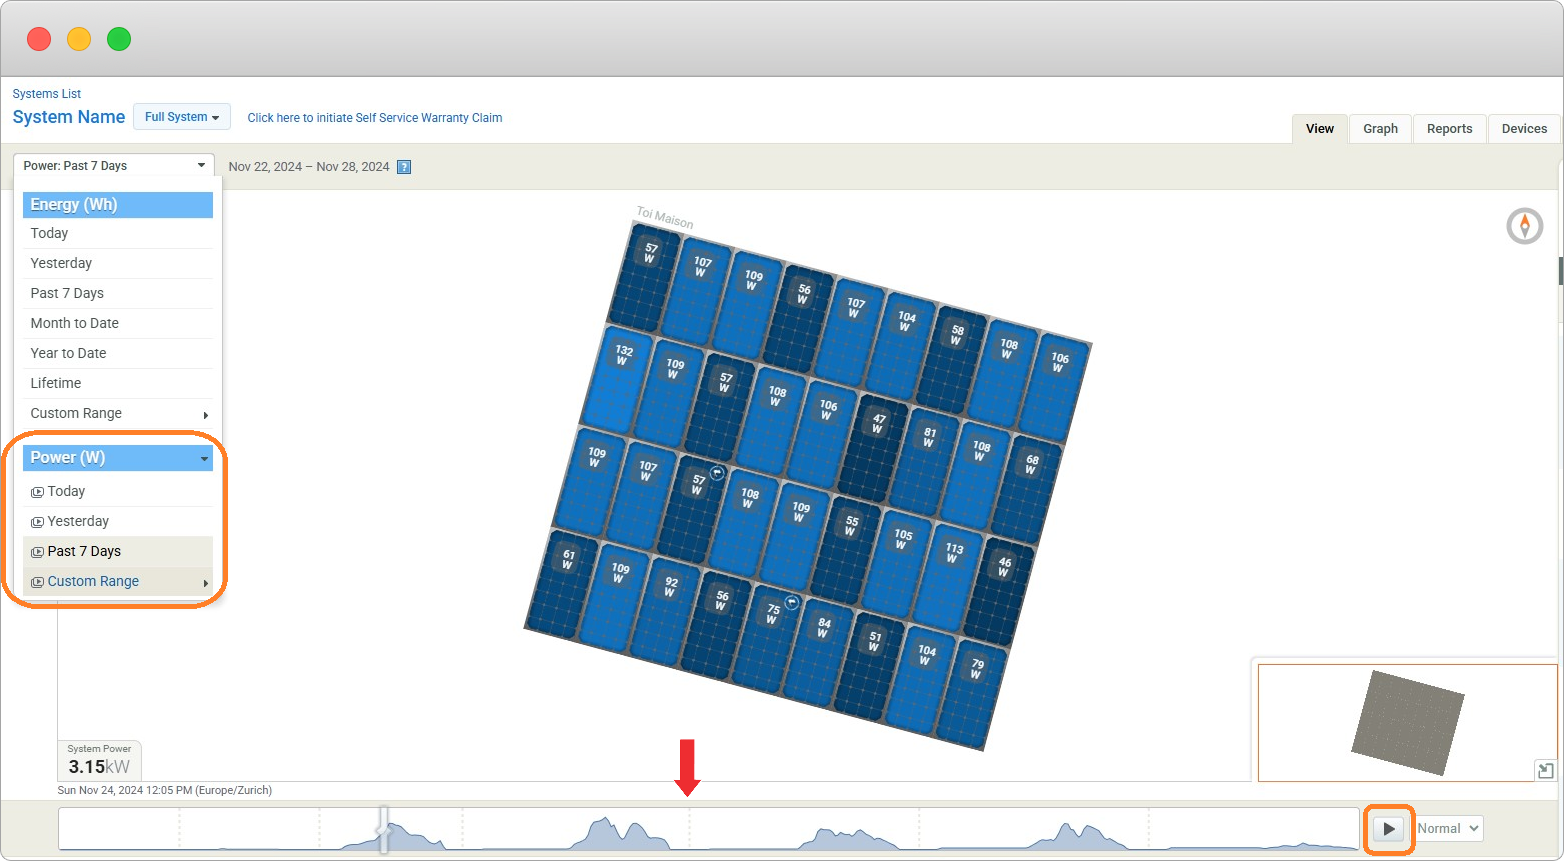Click the layout minimap thumbnail
Viewport: 1564px width, 861px height.
(1407, 722)
